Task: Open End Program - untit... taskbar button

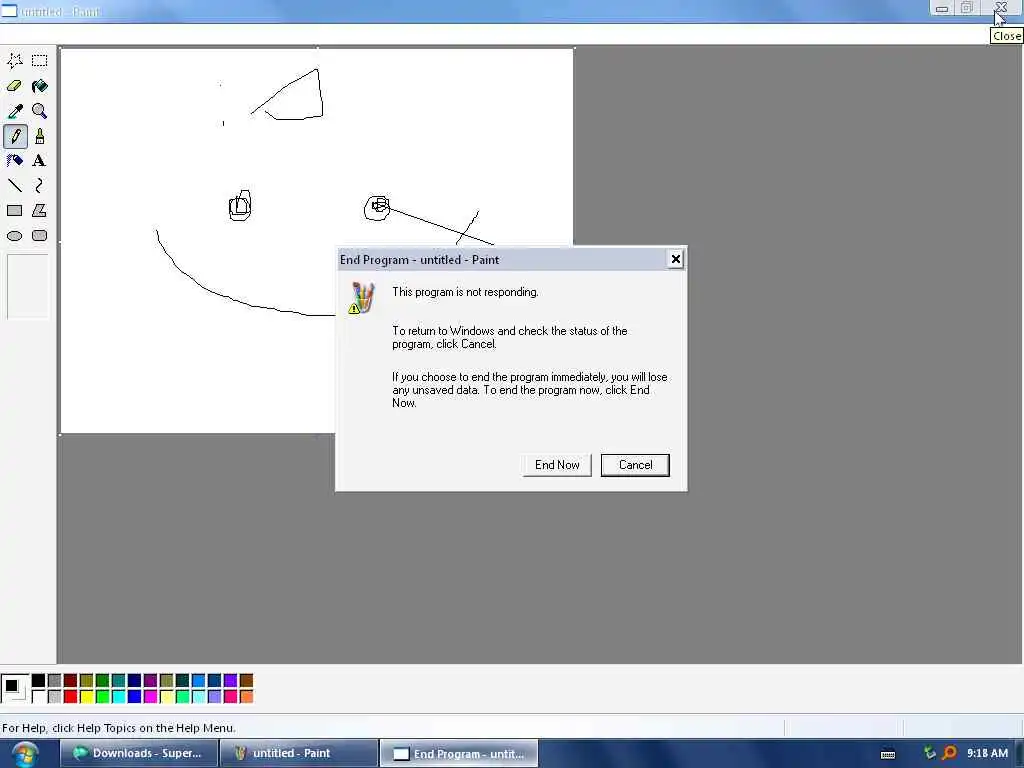Action: (459, 754)
